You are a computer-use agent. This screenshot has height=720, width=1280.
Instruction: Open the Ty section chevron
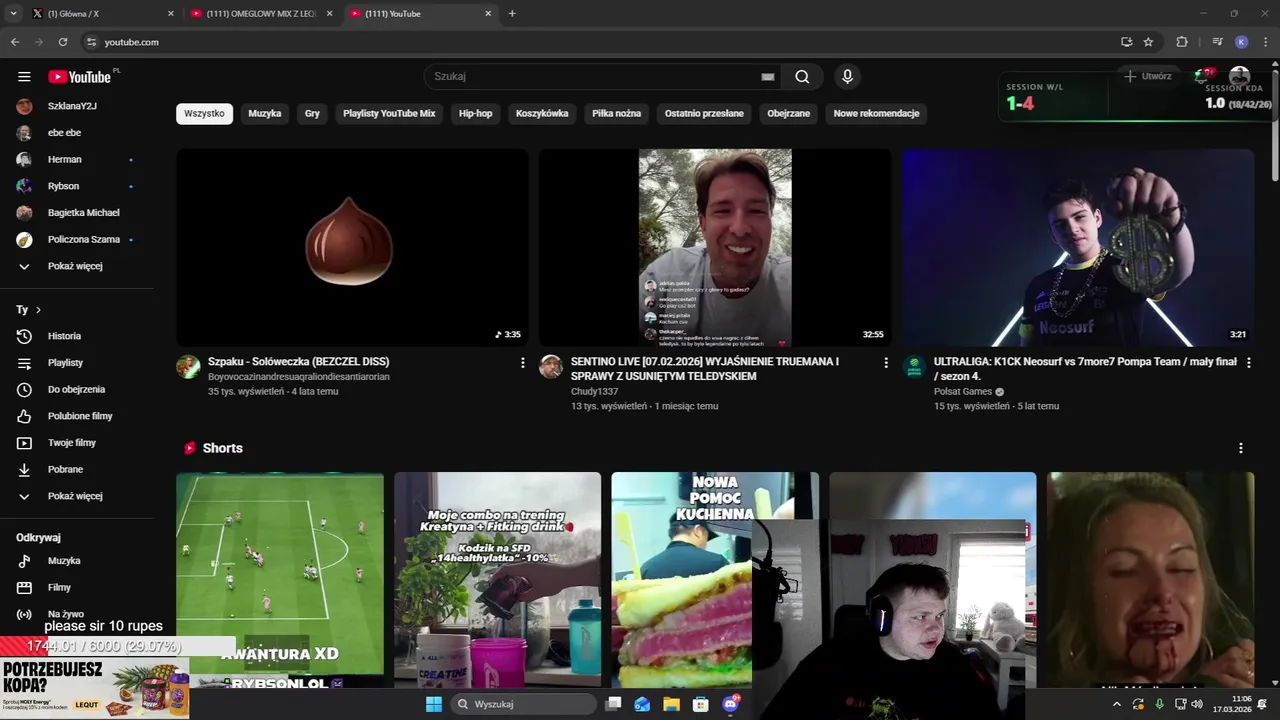(x=38, y=310)
